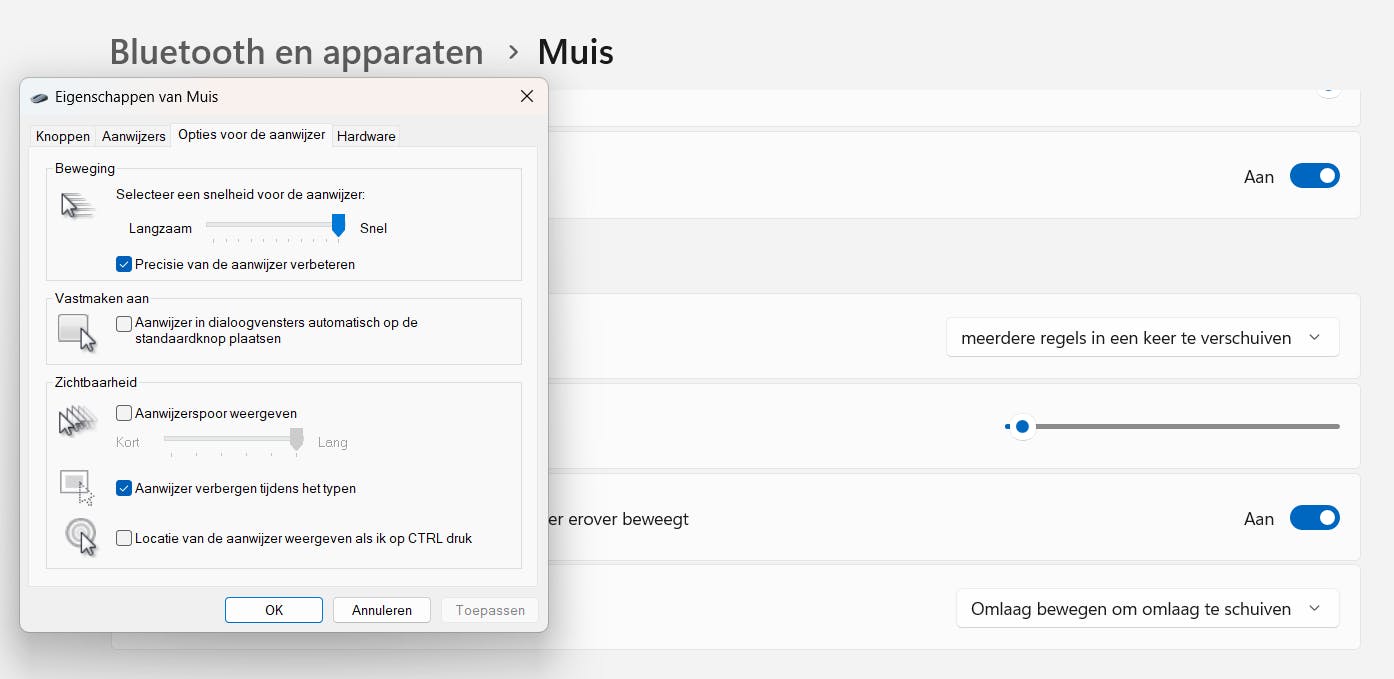The width and height of the screenshot is (1394, 679).
Task: Click the Annuleren button
Action: tap(381, 610)
